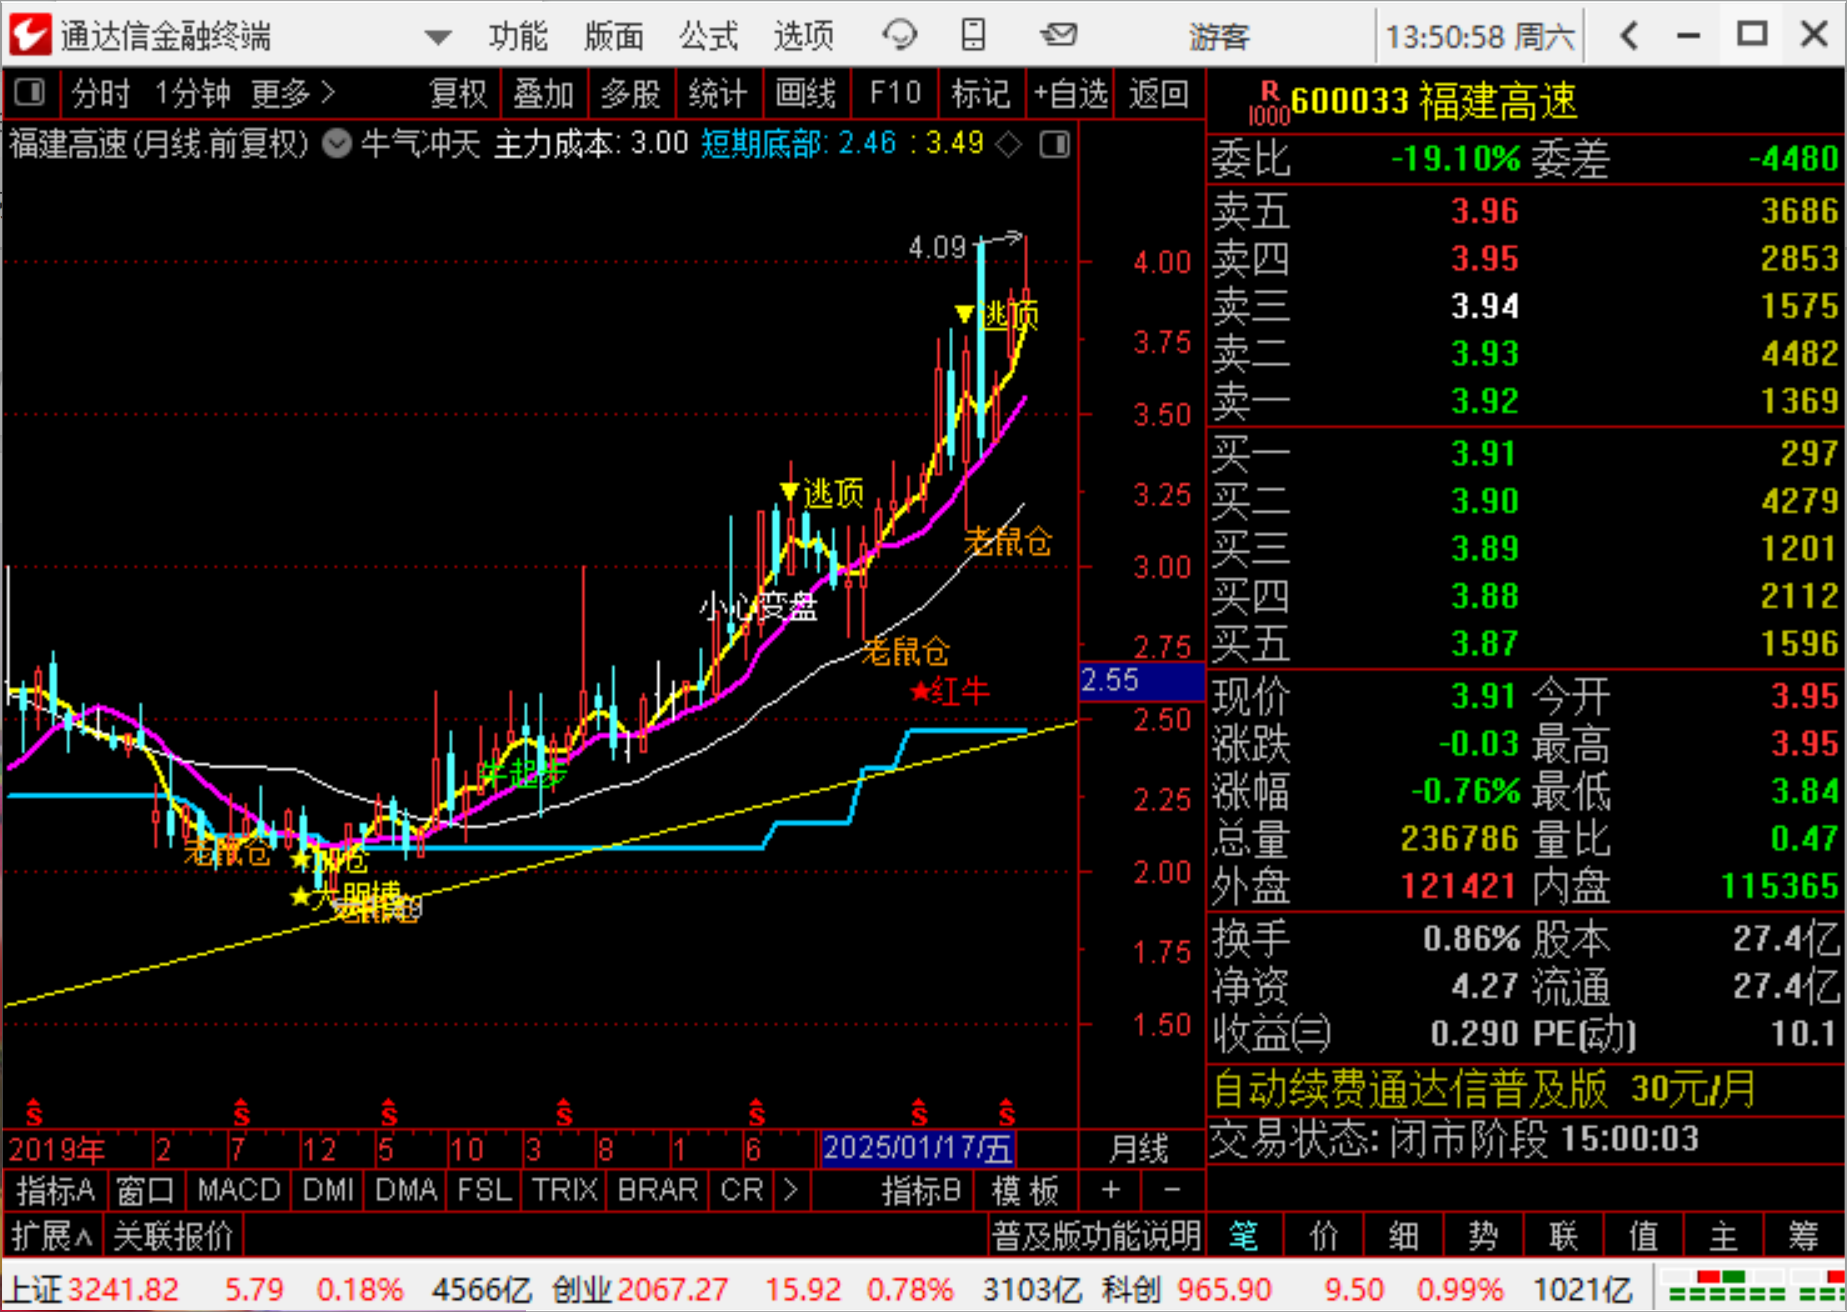Image resolution: width=1847 pixels, height=1312 pixels.
Task: Toggle the left panel icon beside 分时
Action: 30,94
